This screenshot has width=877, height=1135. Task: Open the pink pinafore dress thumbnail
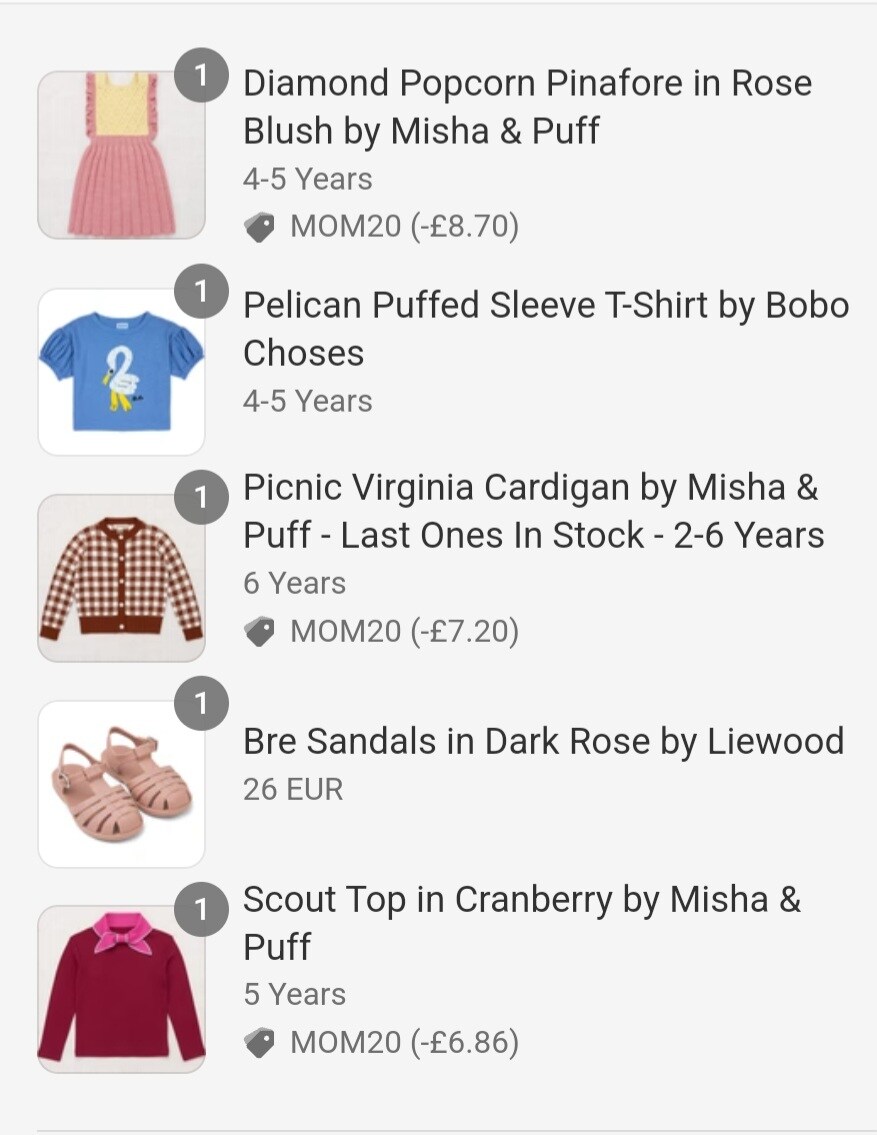pyautogui.click(x=122, y=155)
